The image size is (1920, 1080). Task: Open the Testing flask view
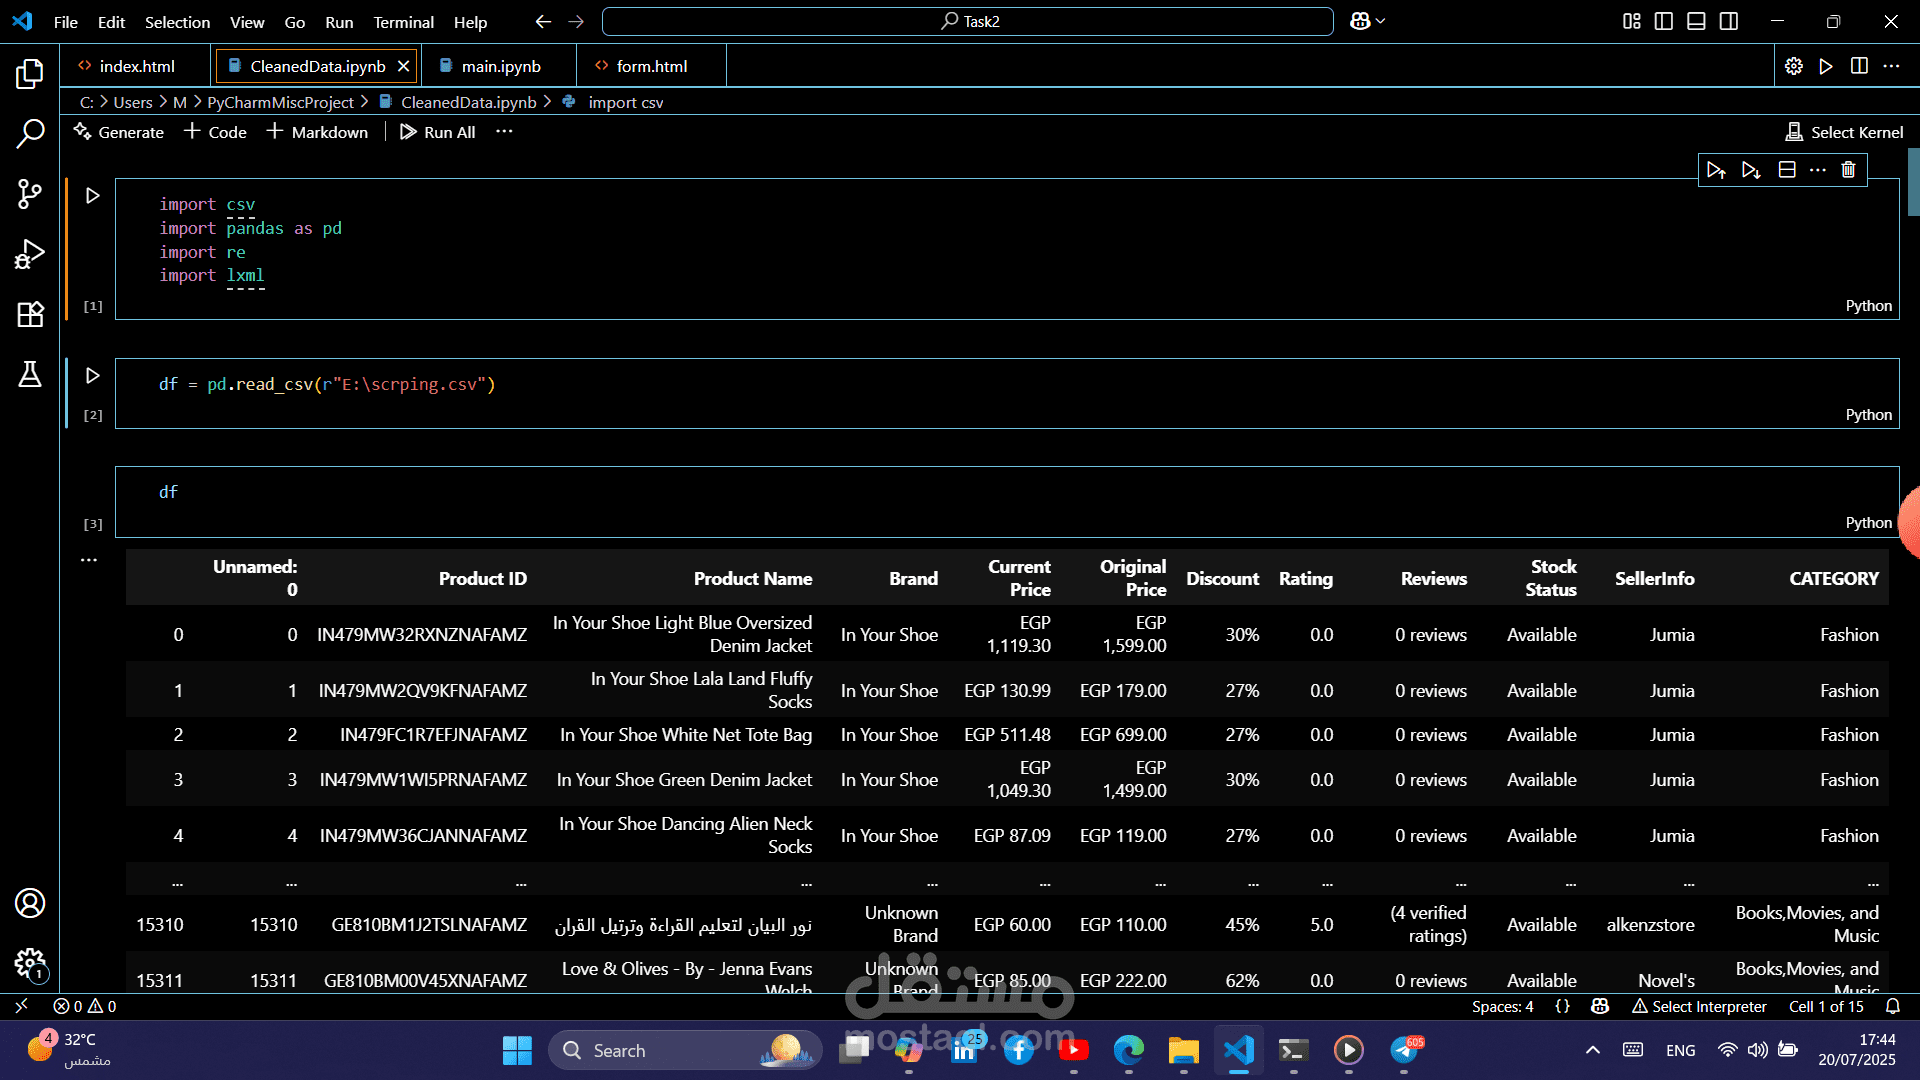tap(30, 374)
